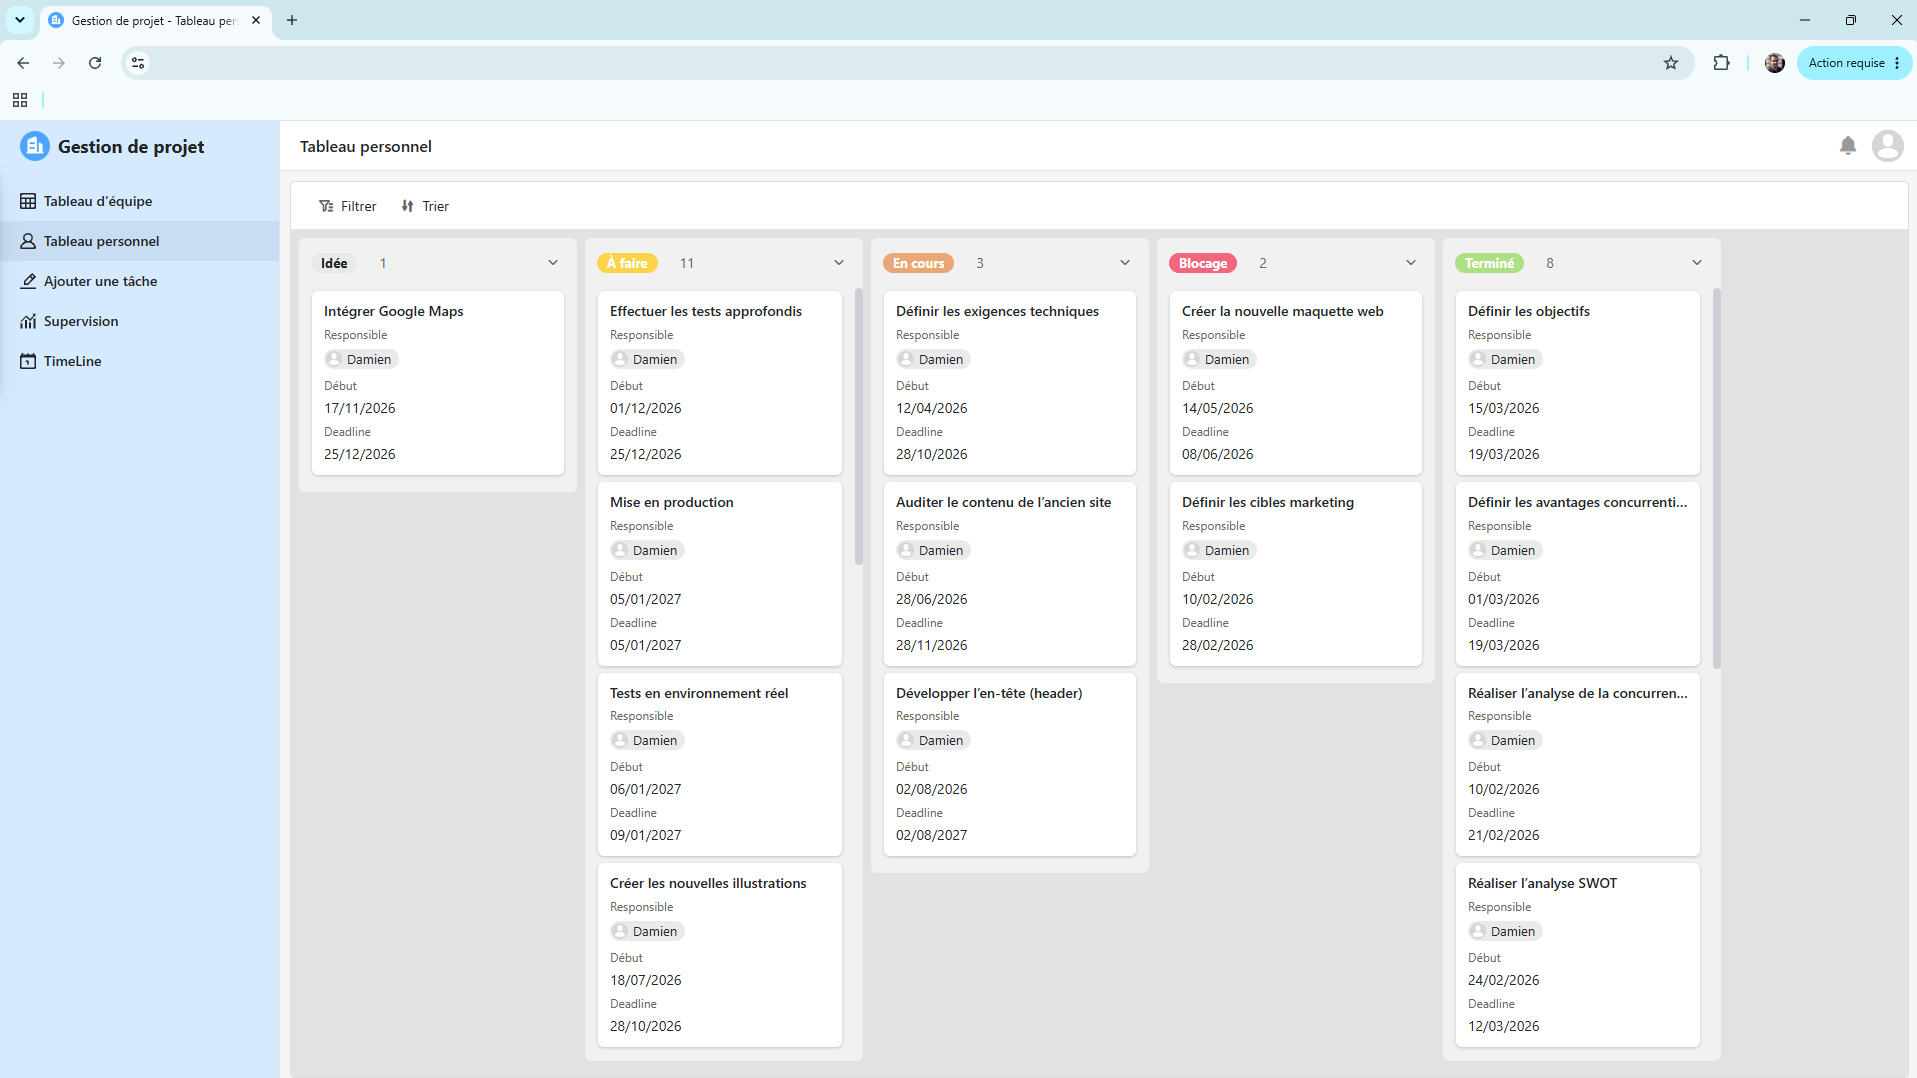Open Effectuer les tests approfondis card
The width and height of the screenshot is (1917, 1078).
point(720,383)
